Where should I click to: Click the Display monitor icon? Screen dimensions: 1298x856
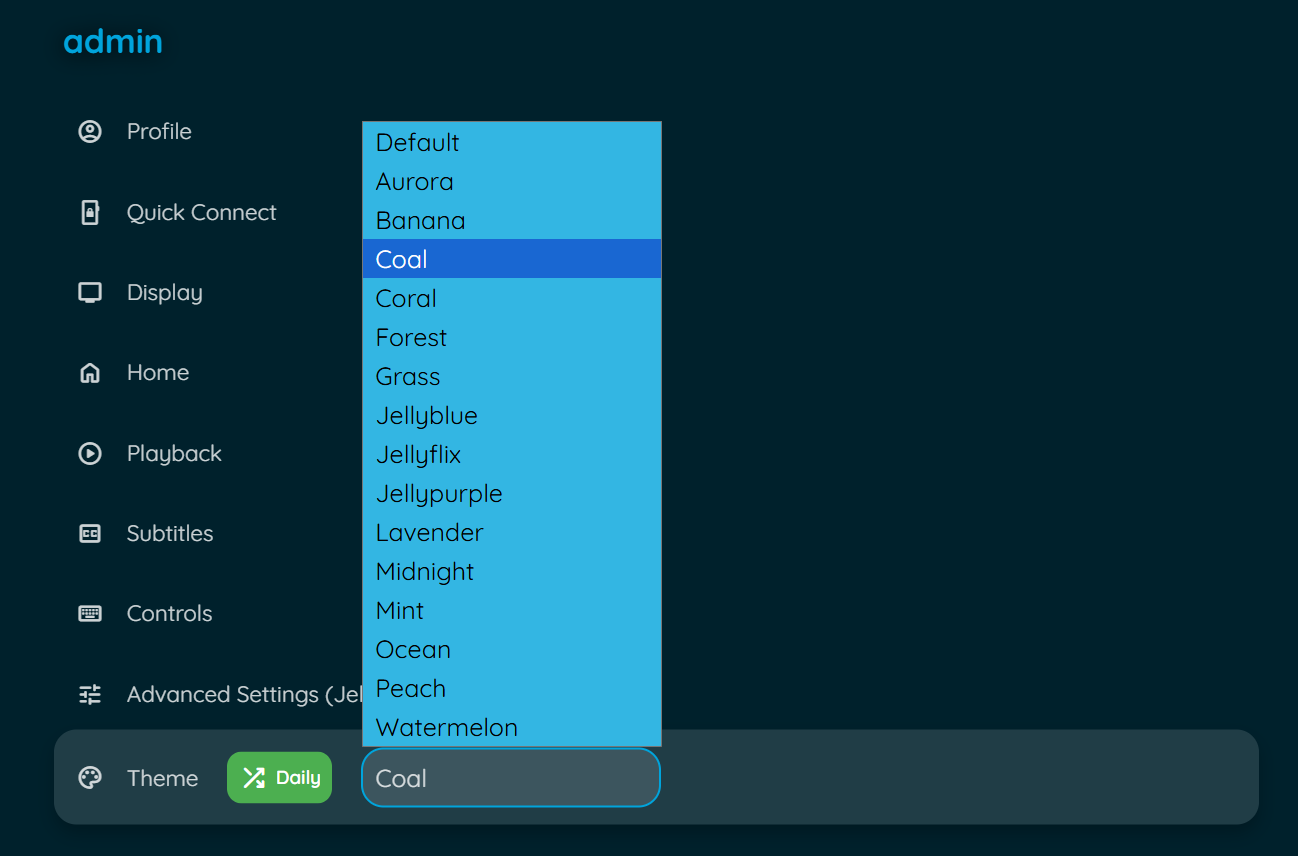90,292
